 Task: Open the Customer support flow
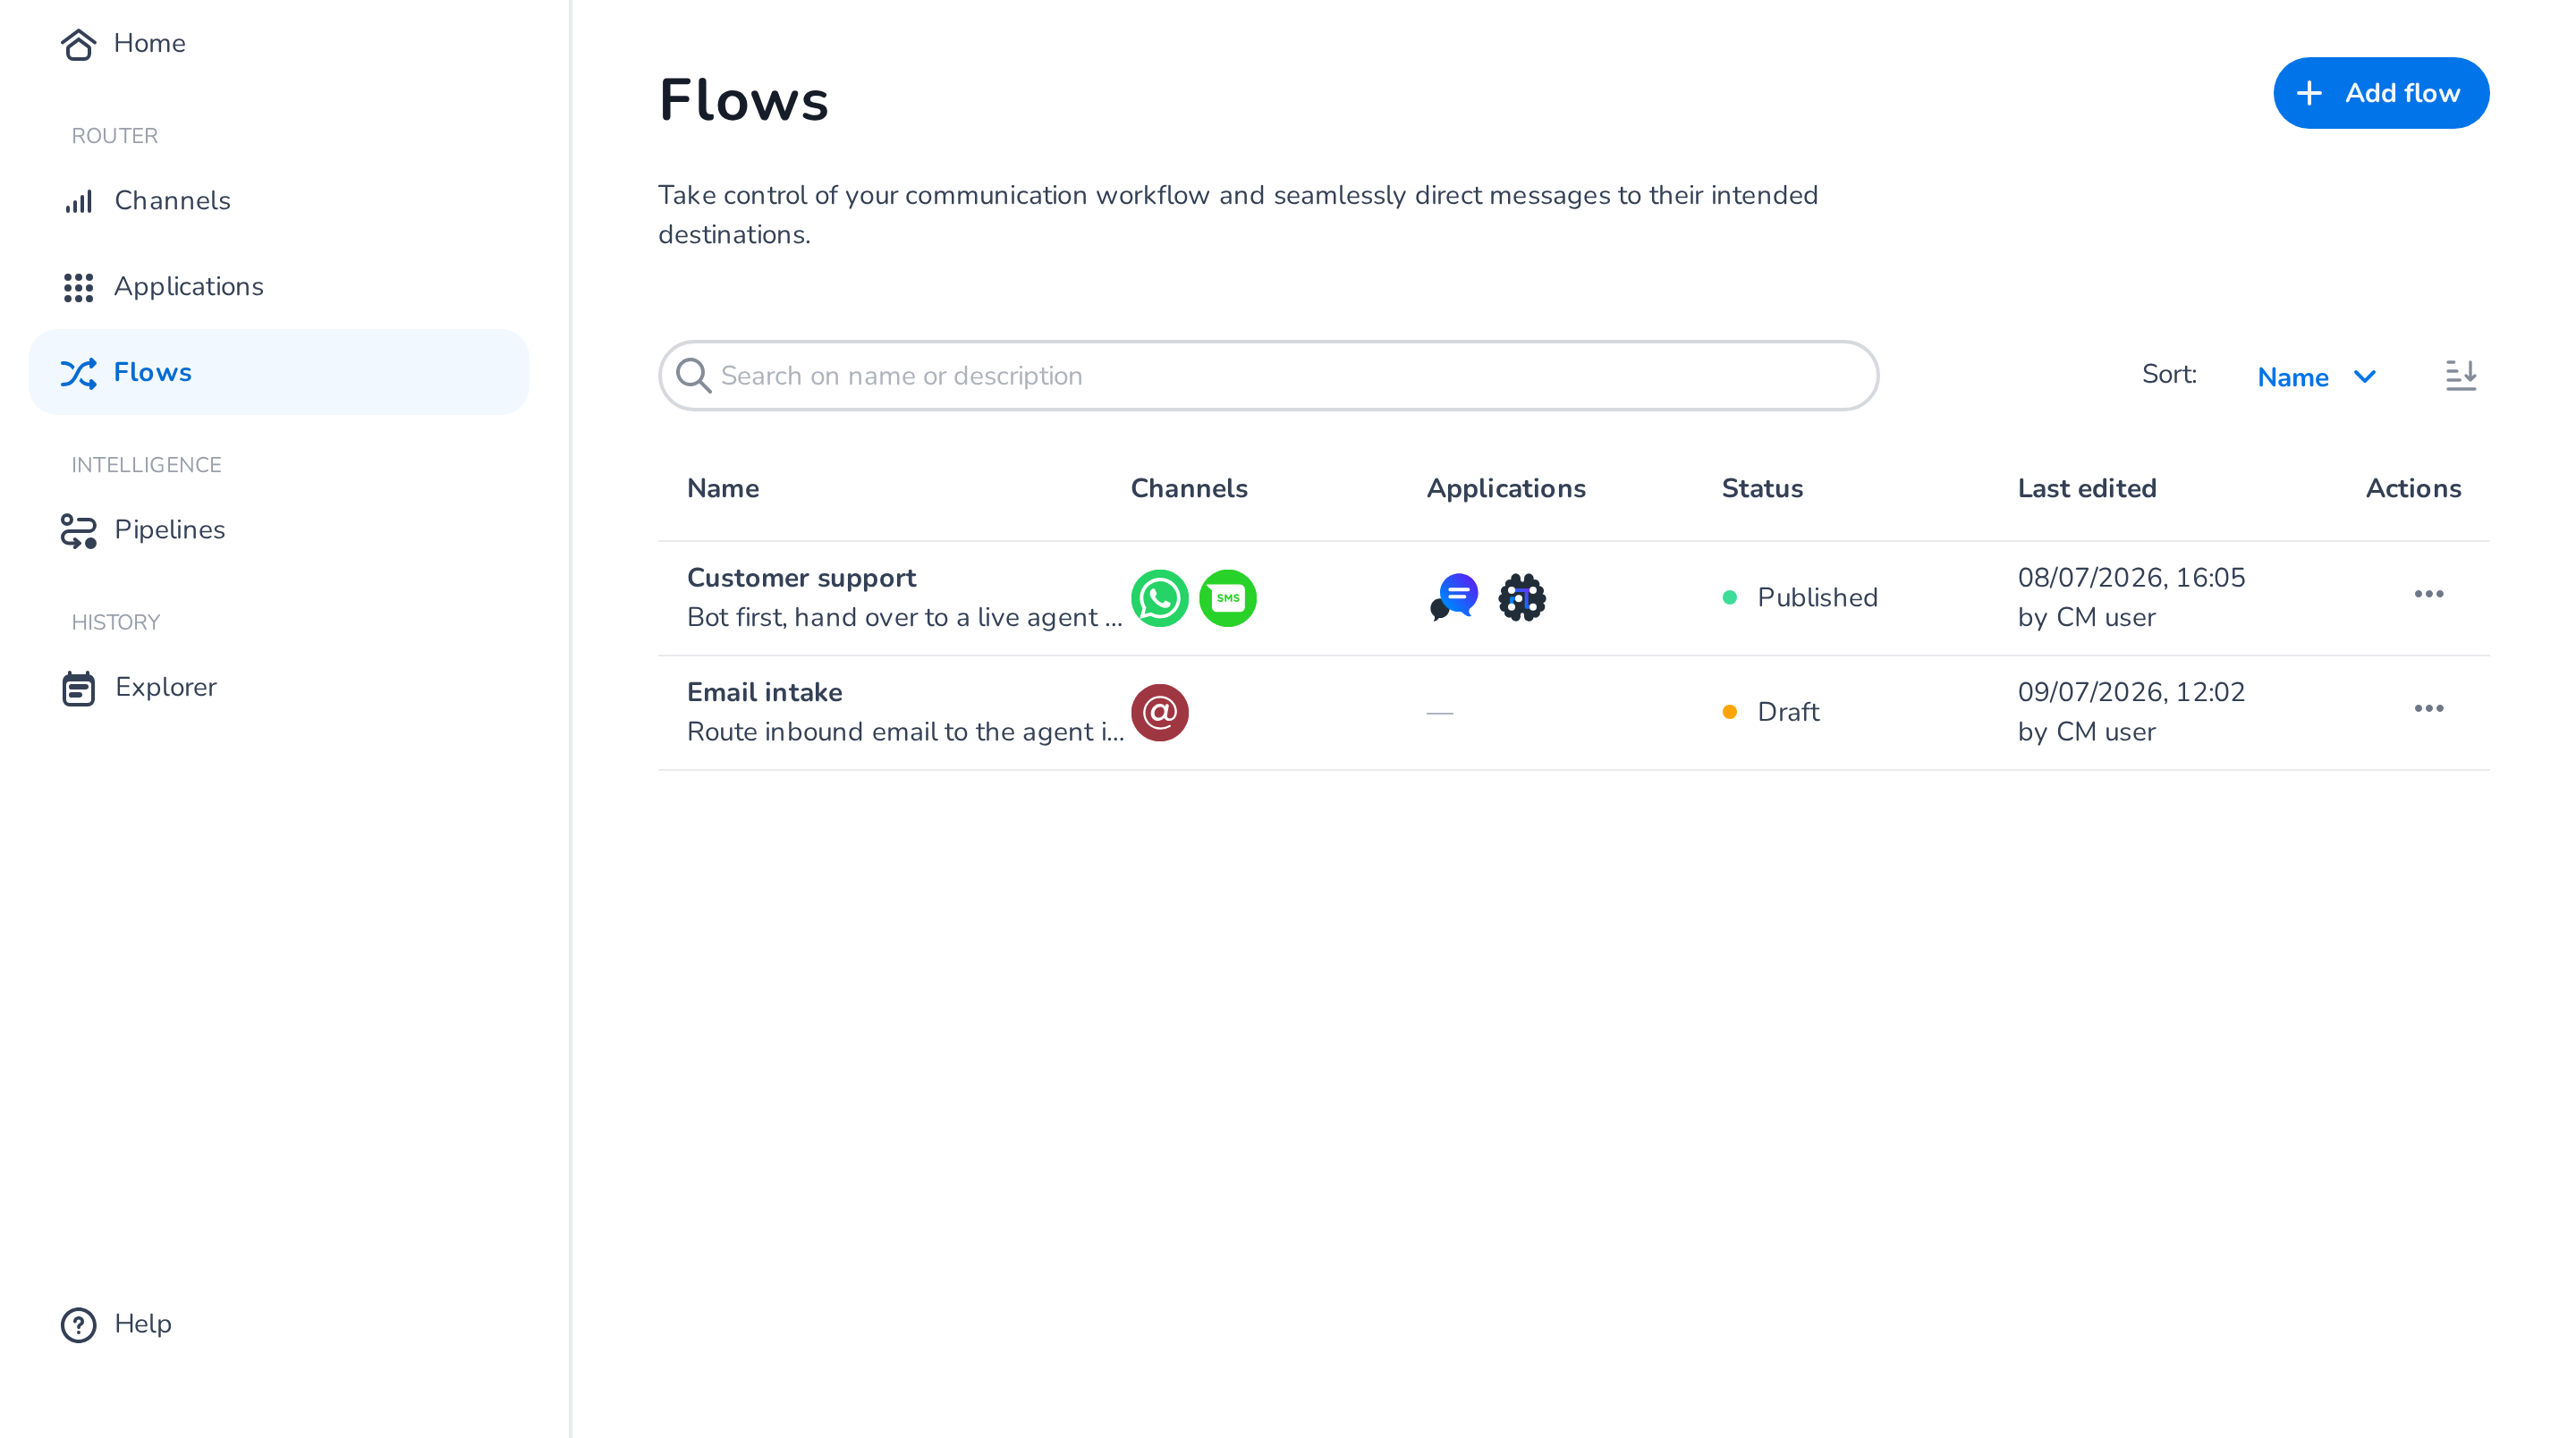801,578
